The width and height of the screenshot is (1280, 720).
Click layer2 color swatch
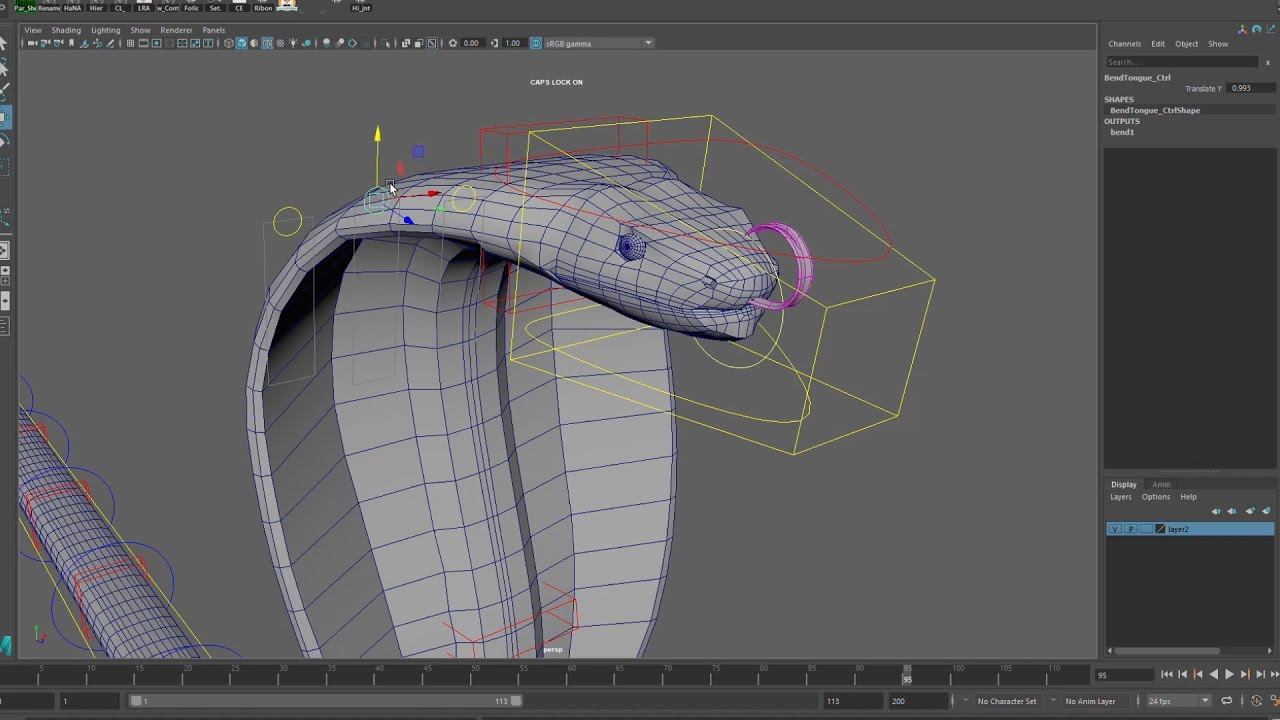(1160, 529)
